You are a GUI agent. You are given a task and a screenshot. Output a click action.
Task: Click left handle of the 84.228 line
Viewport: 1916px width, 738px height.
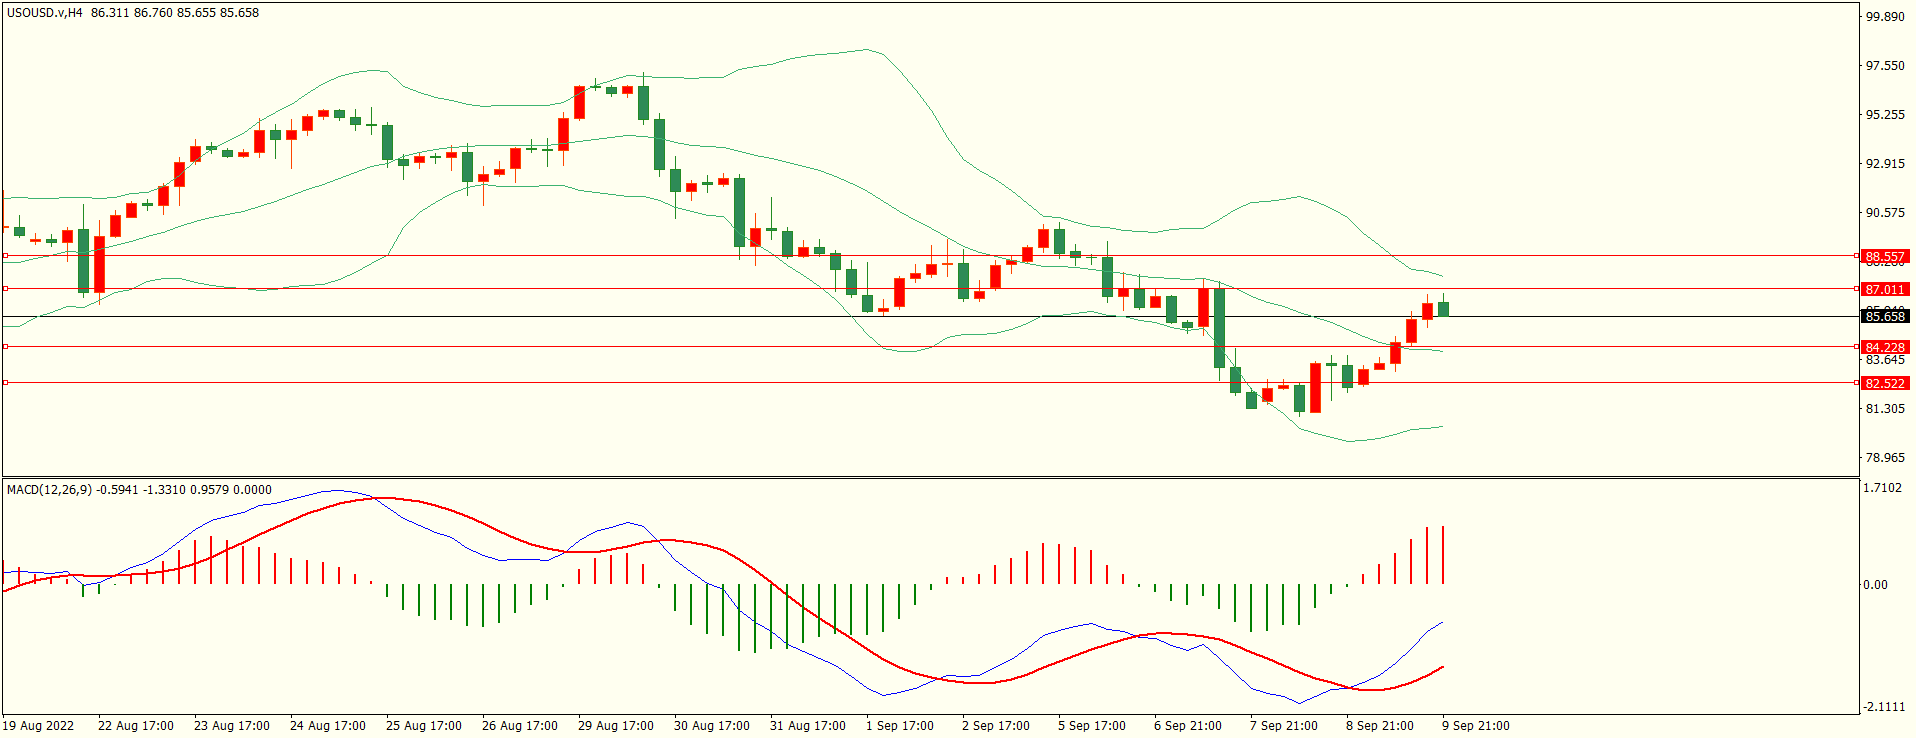[6, 347]
